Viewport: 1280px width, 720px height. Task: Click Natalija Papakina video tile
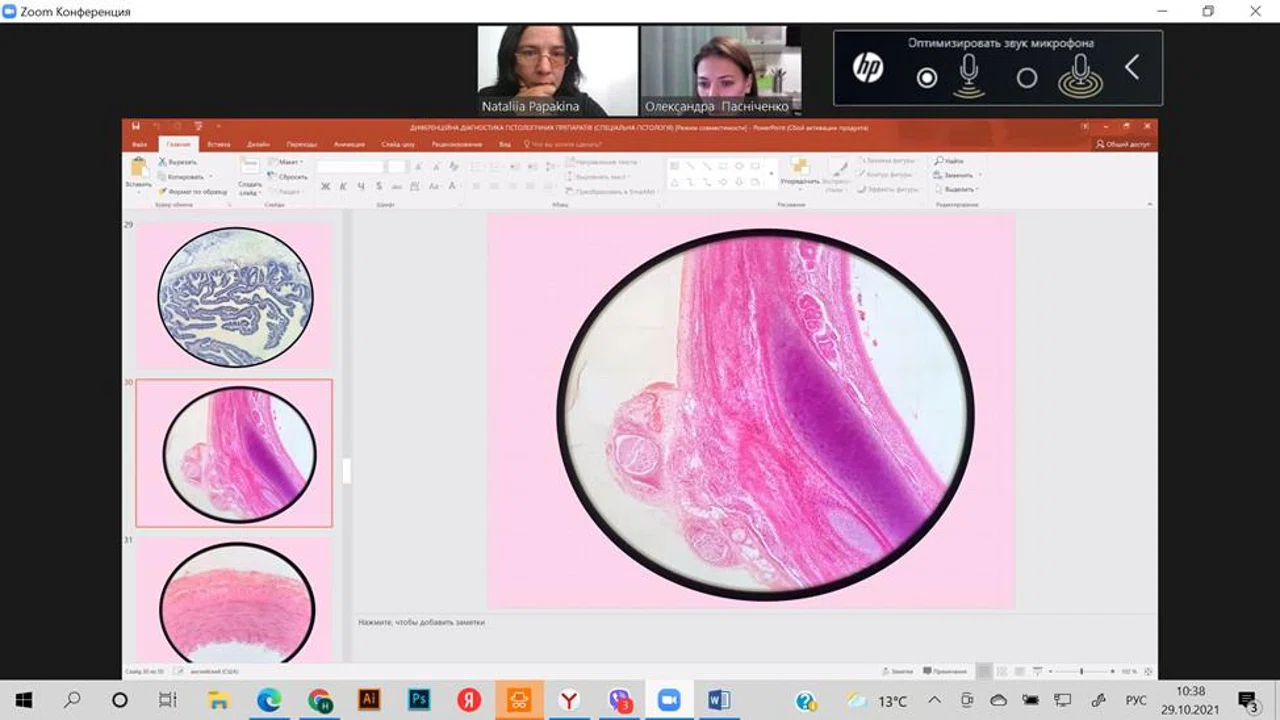tap(557, 71)
